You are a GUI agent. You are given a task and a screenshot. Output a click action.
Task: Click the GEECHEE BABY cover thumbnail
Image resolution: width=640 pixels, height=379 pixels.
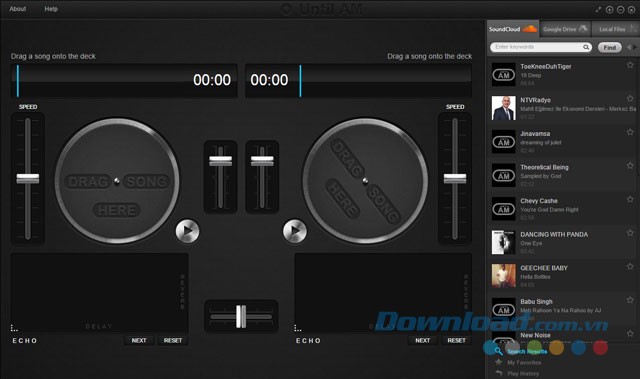[504, 276]
